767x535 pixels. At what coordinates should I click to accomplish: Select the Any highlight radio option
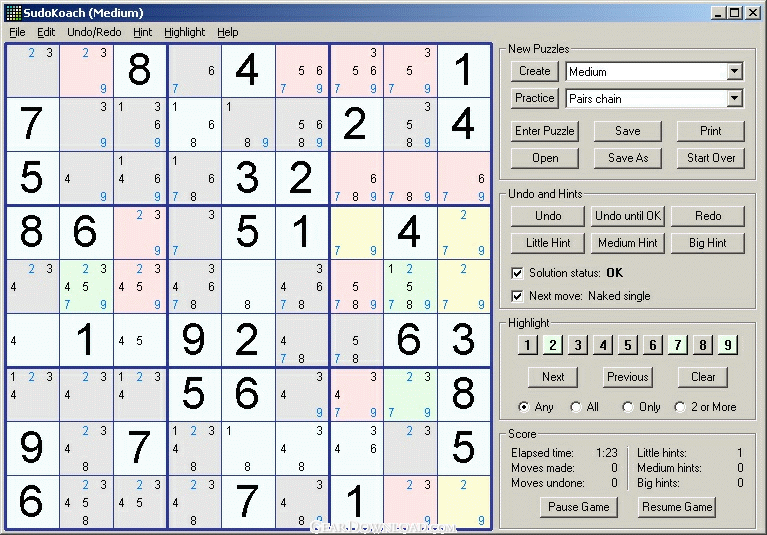pyautogui.click(x=524, y=407)
